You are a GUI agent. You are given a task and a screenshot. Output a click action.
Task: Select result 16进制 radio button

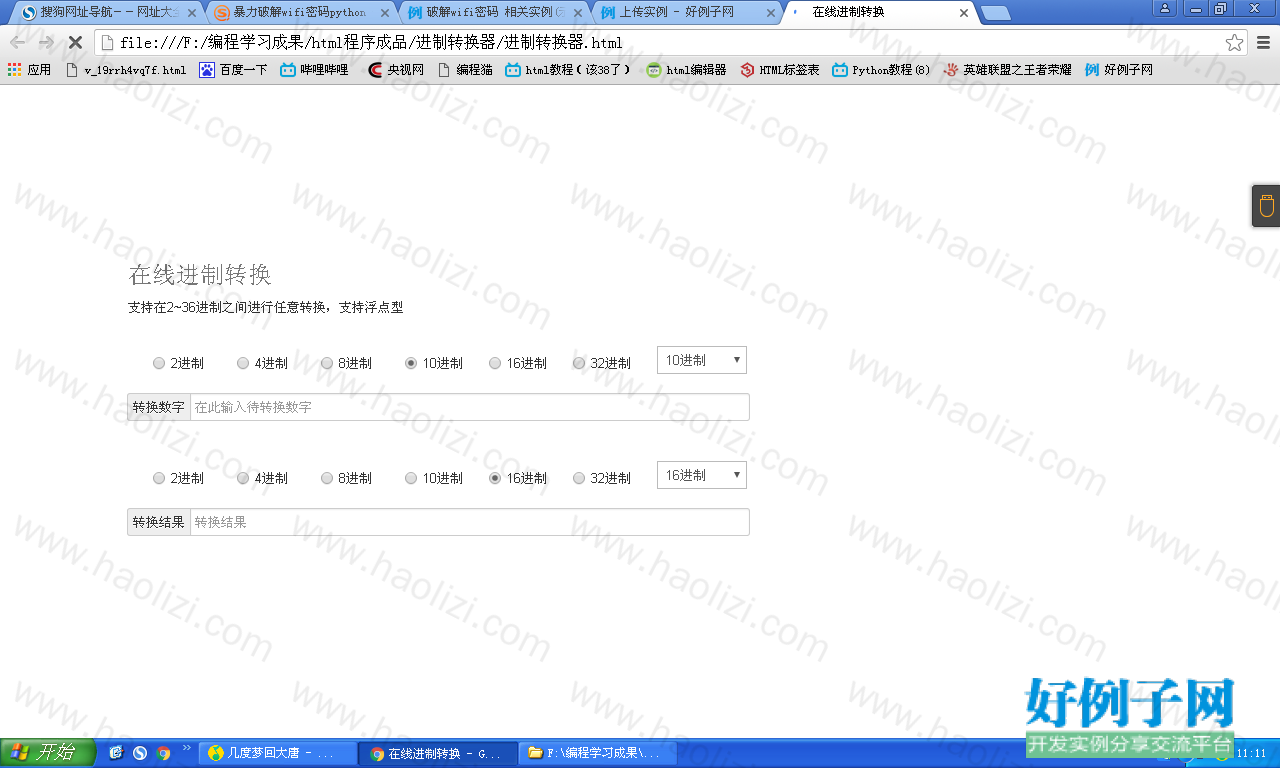coord(495,478)
